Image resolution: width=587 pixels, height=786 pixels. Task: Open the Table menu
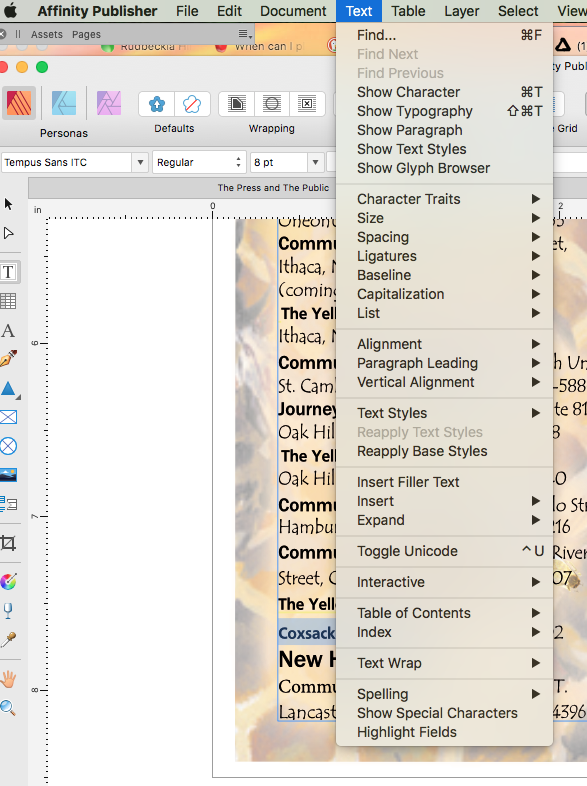[408, 11]
